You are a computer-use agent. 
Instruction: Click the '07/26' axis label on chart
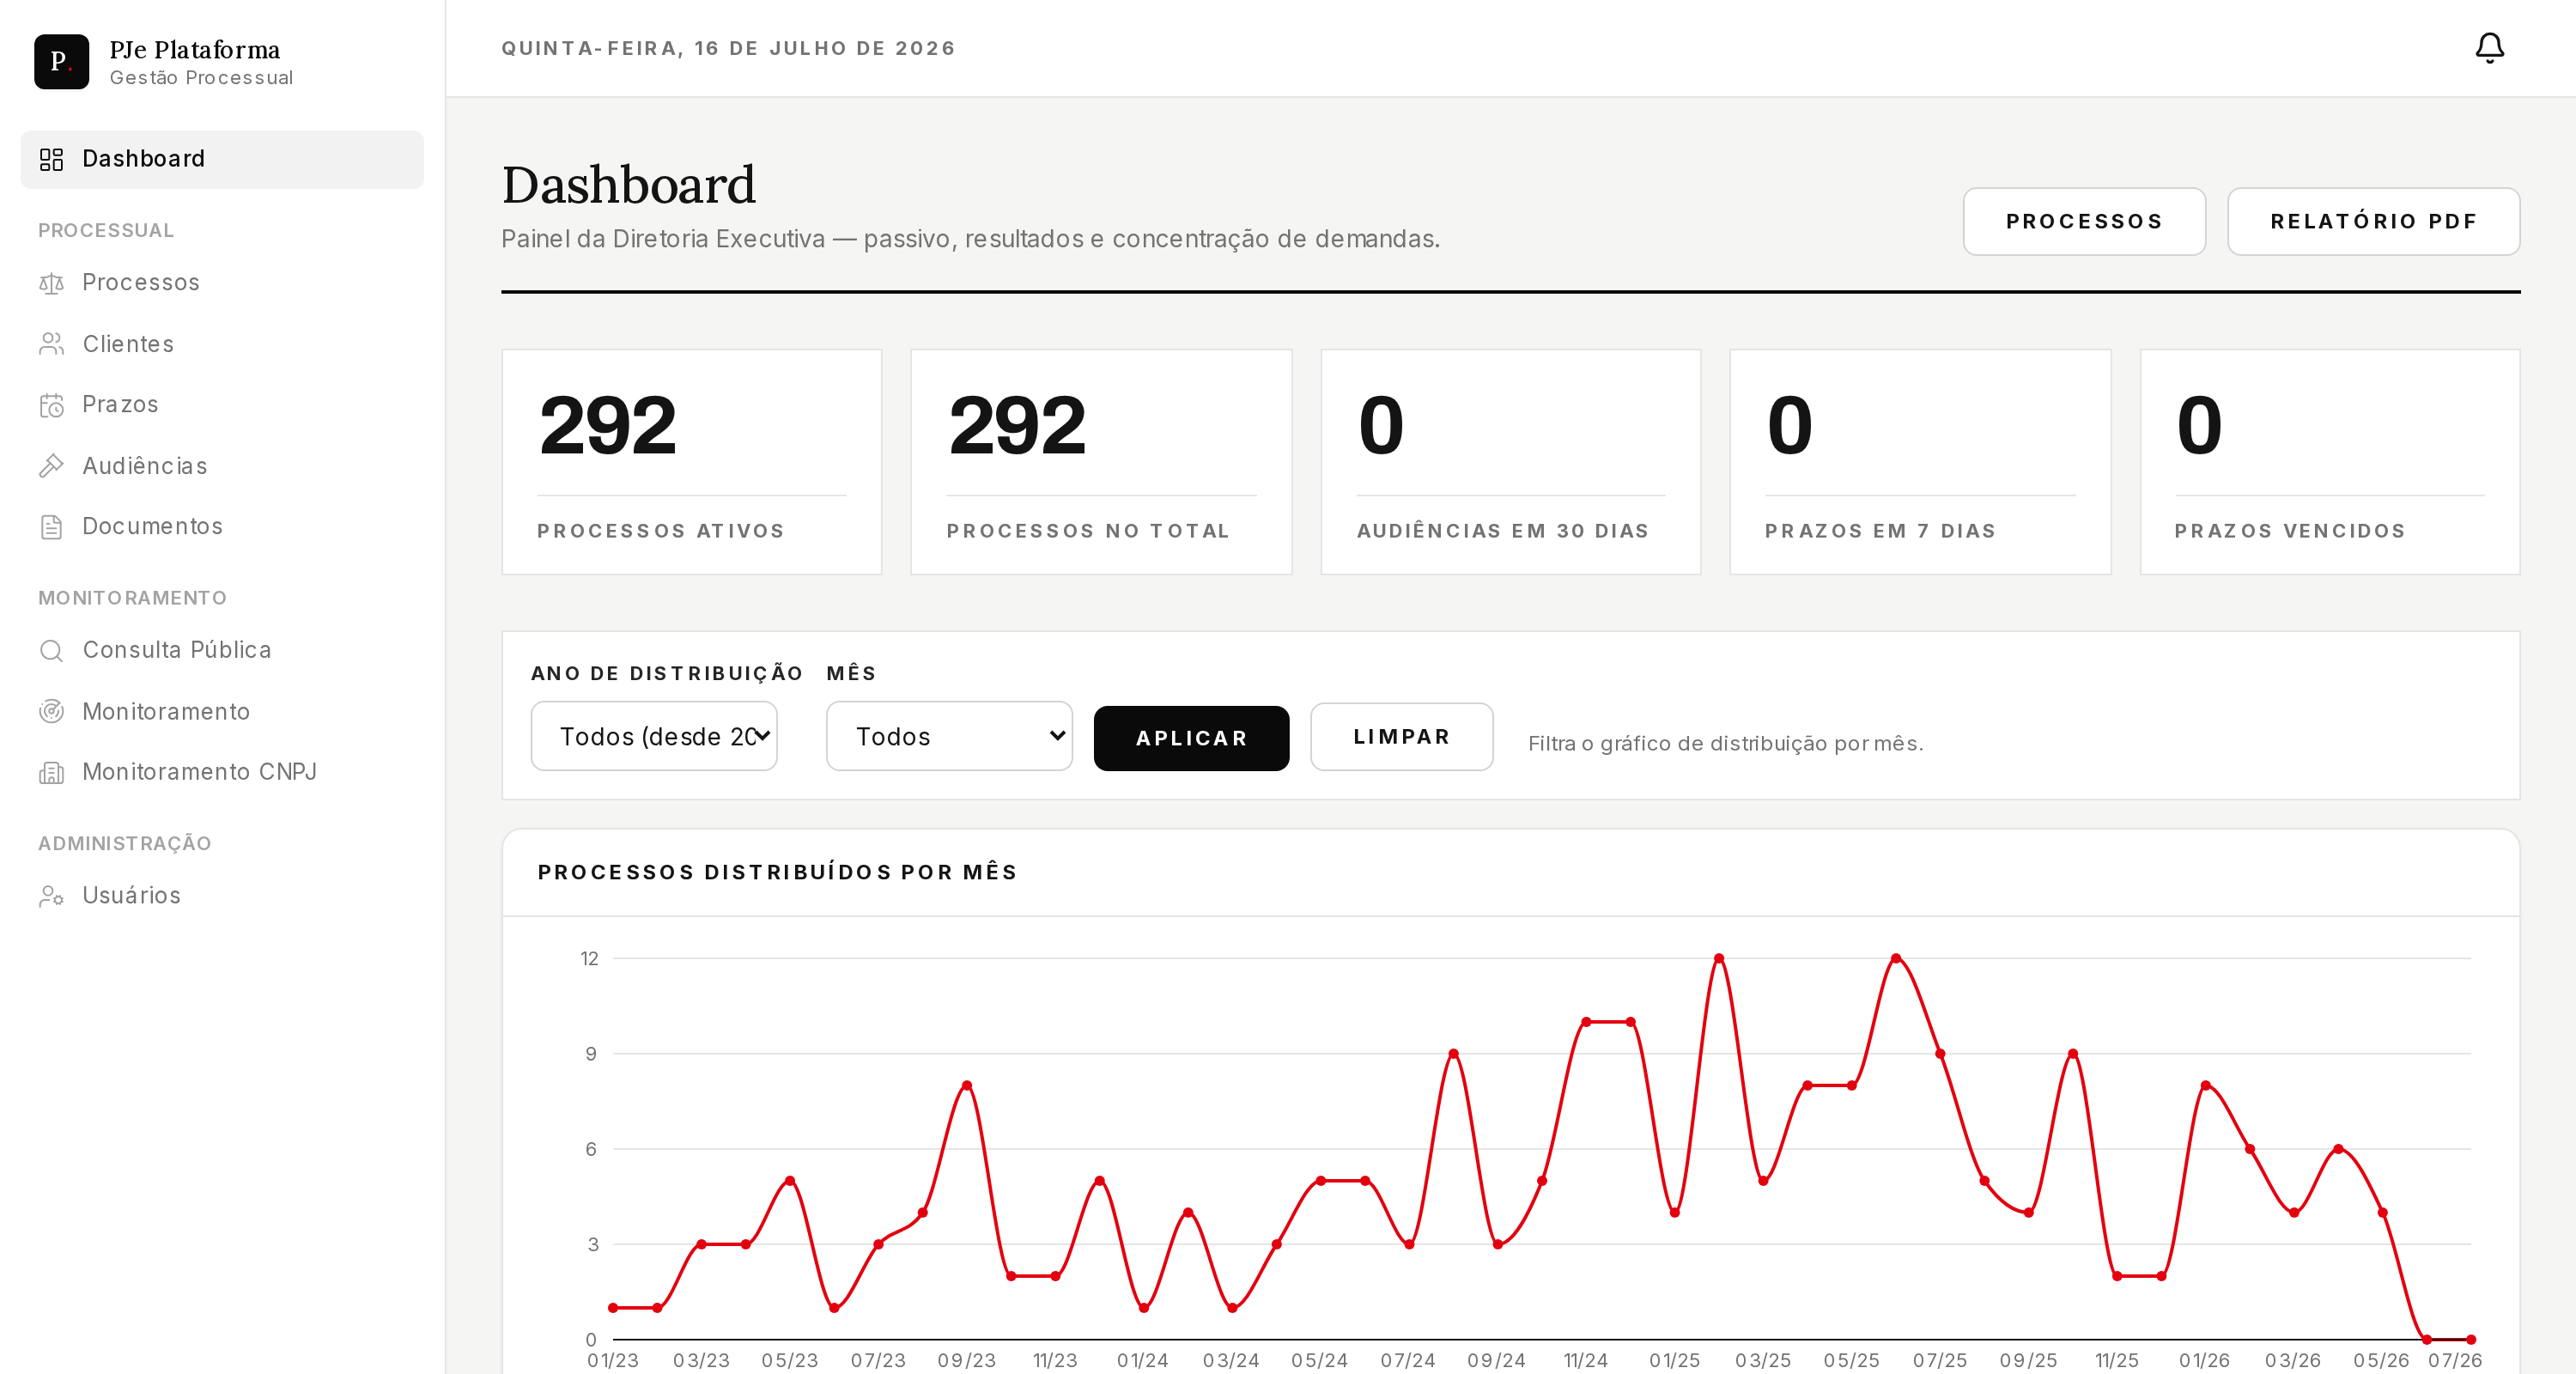(x=2455, y=1360)
